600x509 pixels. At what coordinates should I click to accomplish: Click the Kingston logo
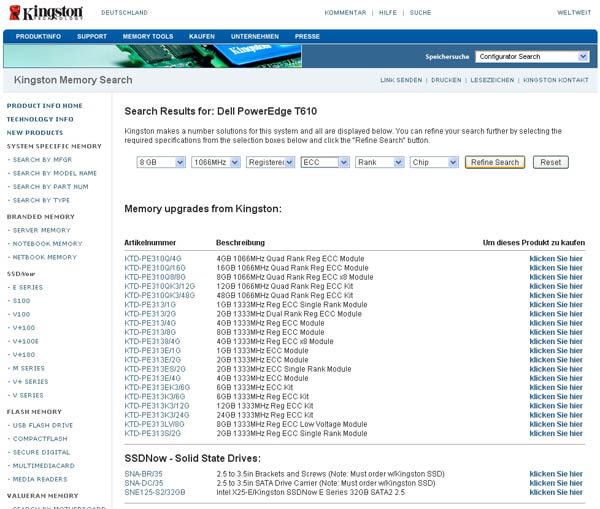(46, 13)
